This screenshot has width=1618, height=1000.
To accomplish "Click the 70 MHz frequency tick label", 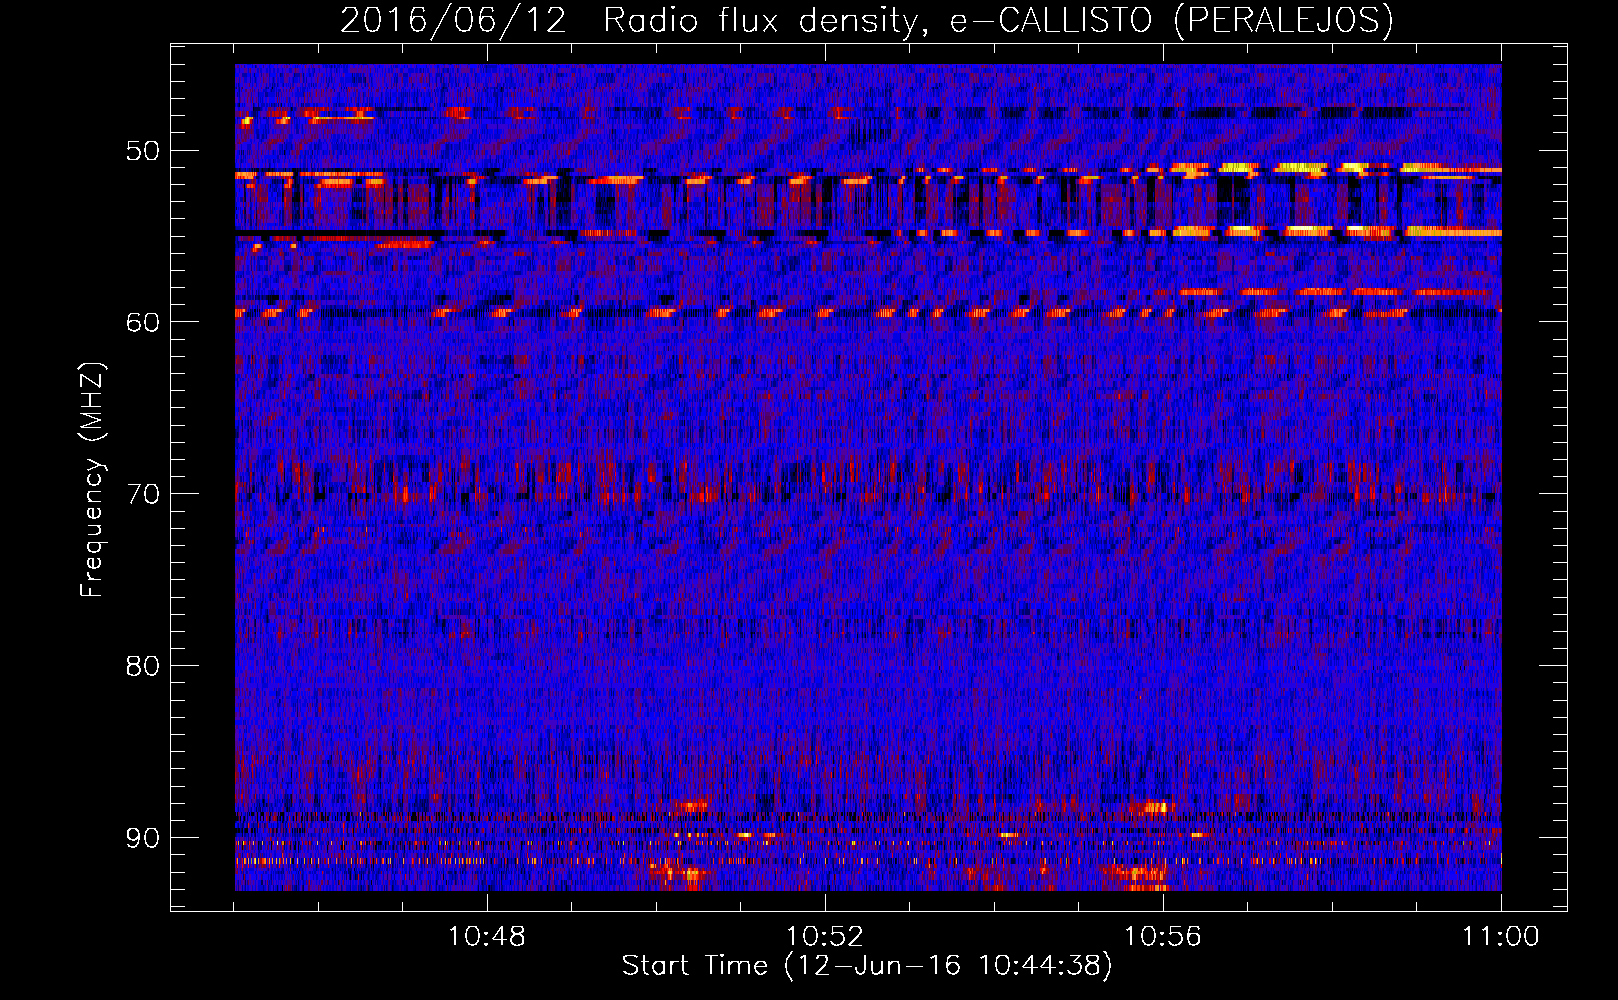I will (x=142, y=495).
